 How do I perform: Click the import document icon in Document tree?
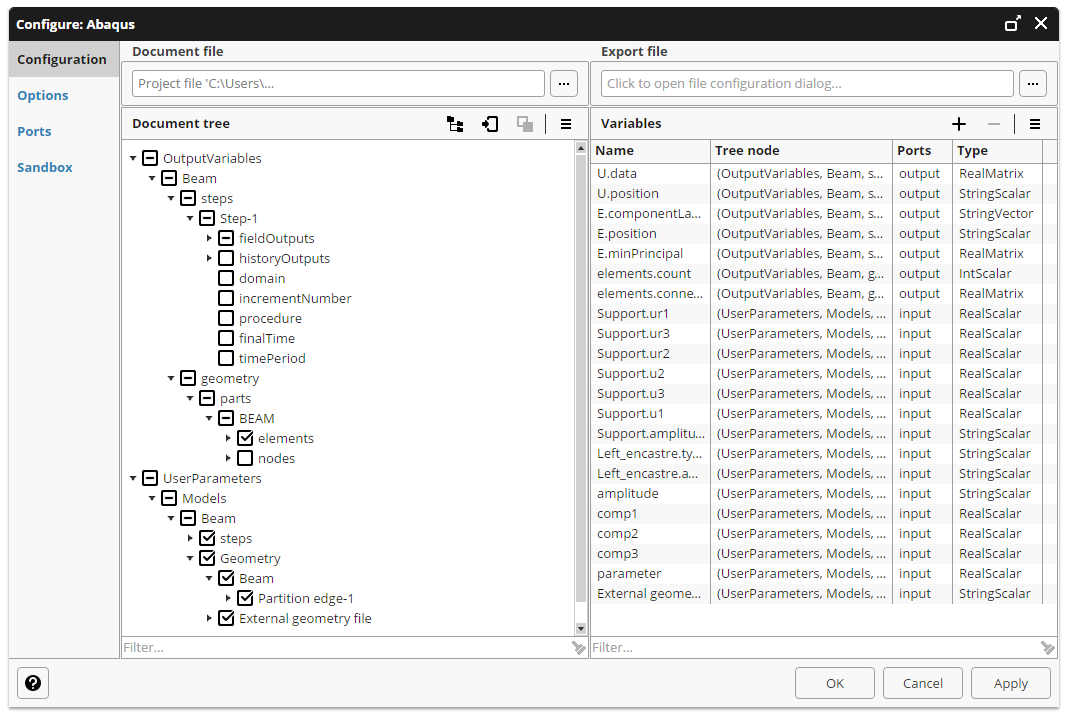pyautogui.click(x=490, y=124)
